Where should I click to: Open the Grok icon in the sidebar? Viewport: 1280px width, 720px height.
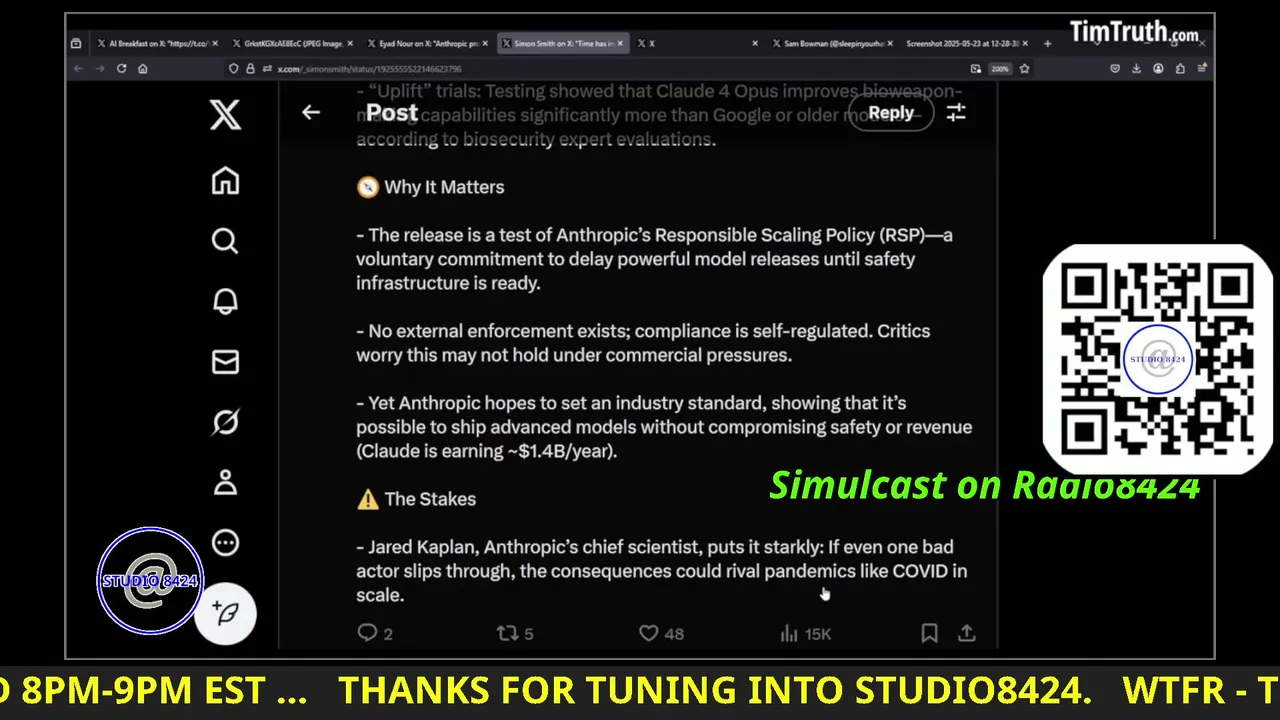point(225,422)
